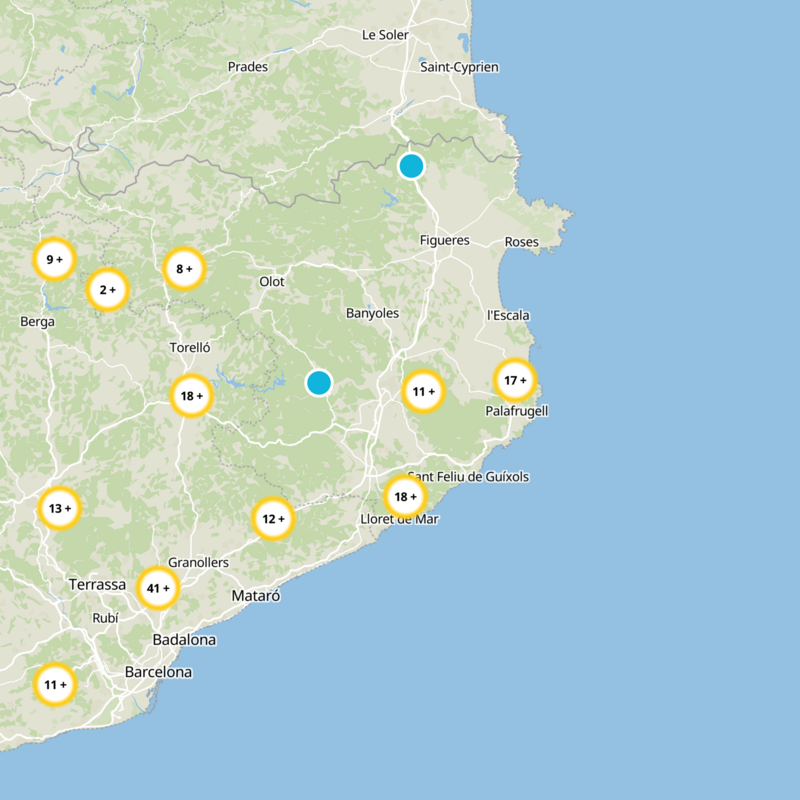Viewport: 800px width, 800px height.
Task: Click the Terrassa city label
Action: 97,584
